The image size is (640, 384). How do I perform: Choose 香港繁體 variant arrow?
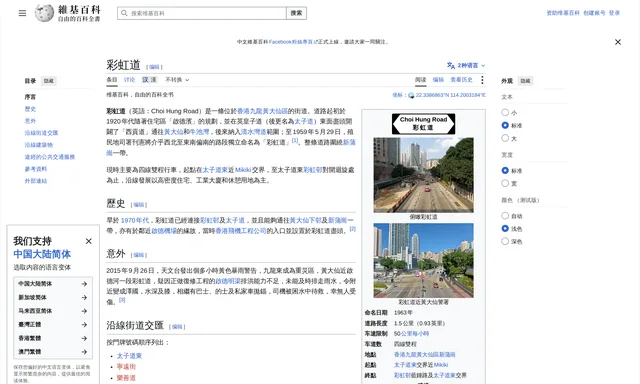(x=84, y=338)
